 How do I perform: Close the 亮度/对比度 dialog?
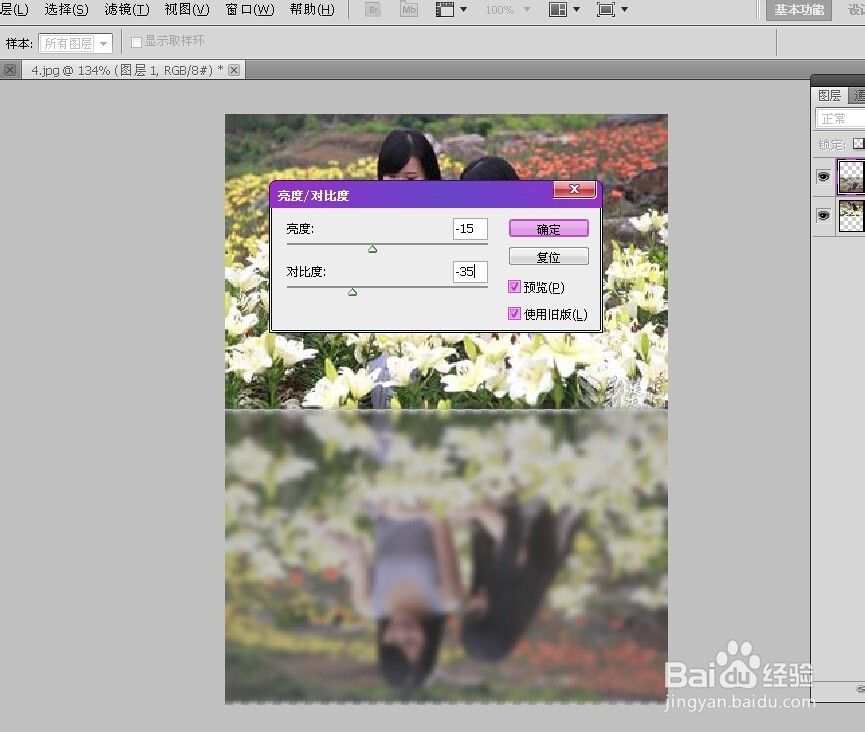point(574,189)
